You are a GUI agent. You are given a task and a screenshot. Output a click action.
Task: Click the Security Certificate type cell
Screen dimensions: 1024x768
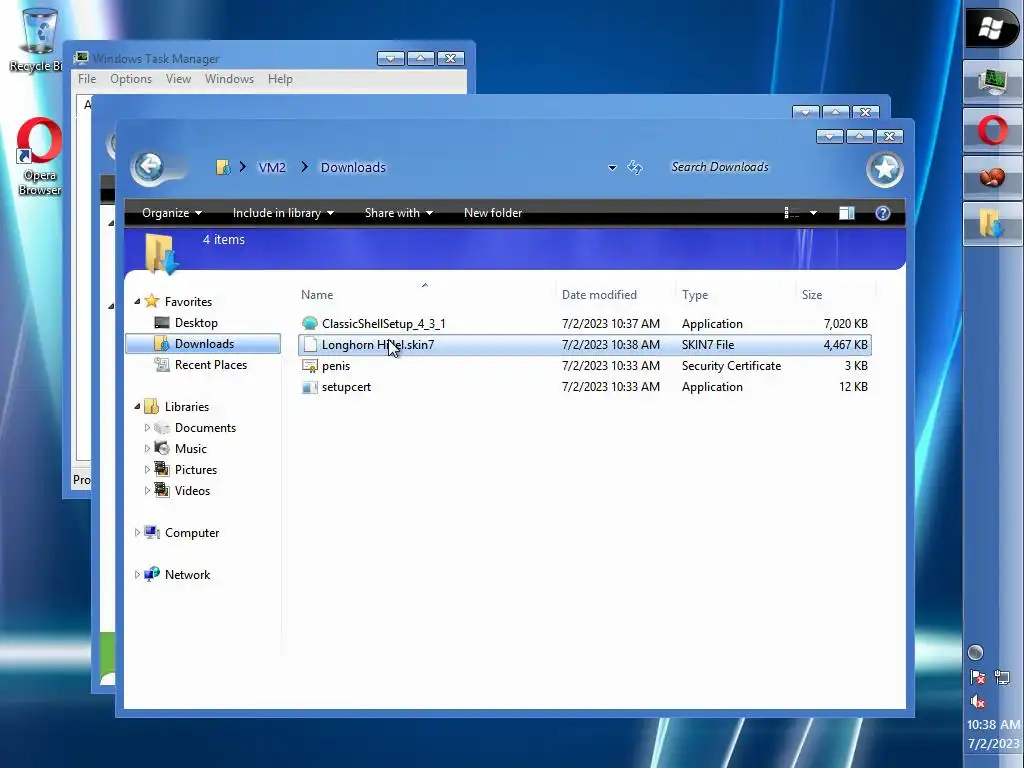[731, 366]
